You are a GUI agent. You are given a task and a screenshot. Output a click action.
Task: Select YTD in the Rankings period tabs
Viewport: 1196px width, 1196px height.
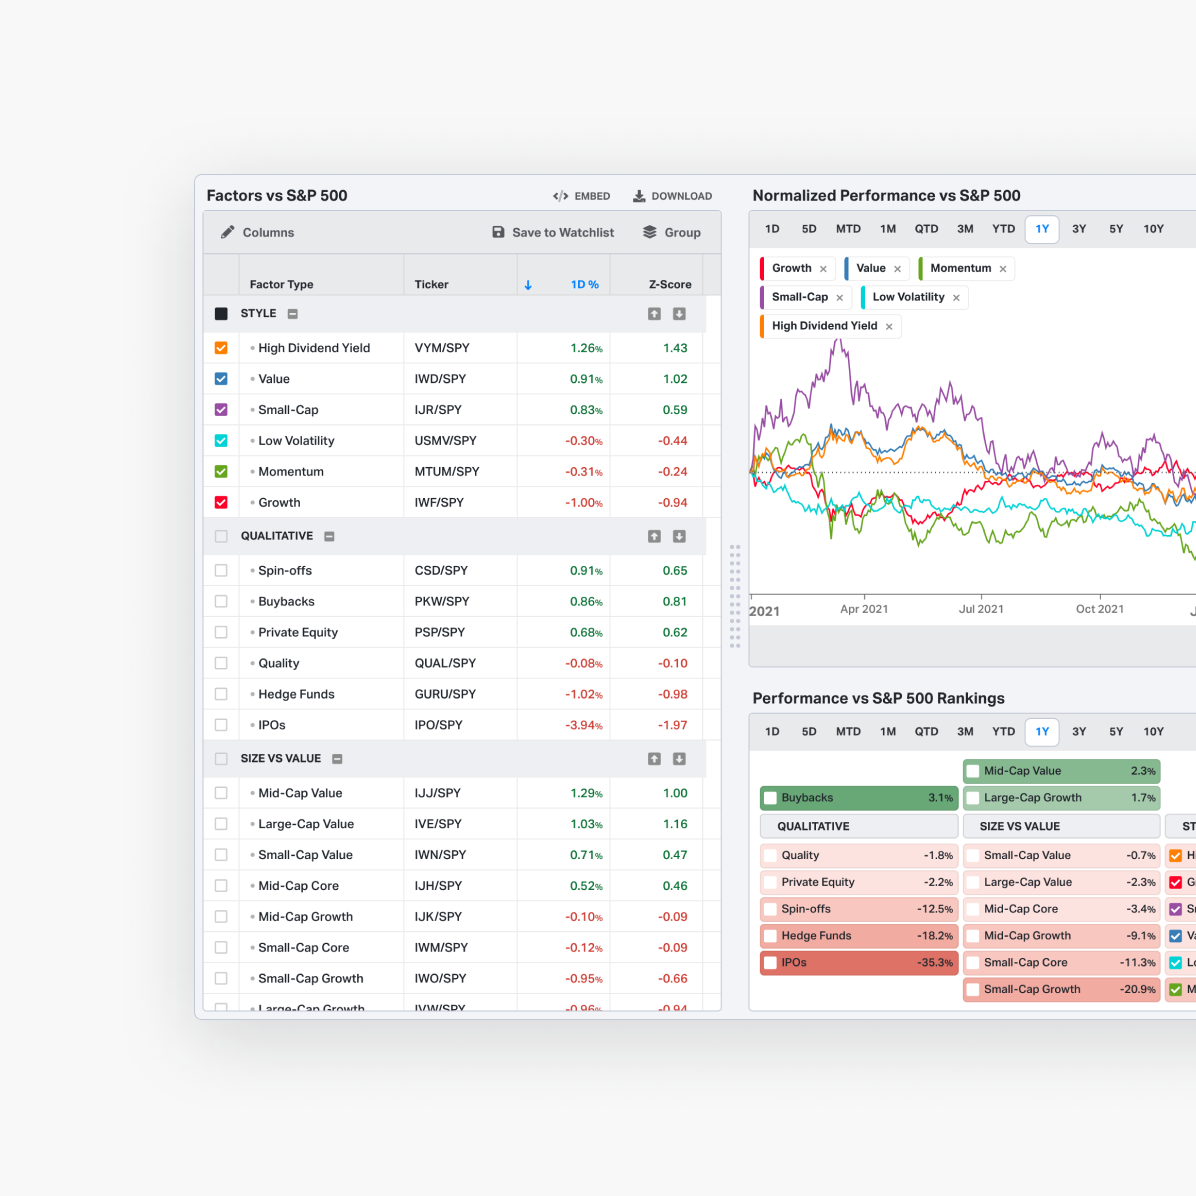(1003, 732)
